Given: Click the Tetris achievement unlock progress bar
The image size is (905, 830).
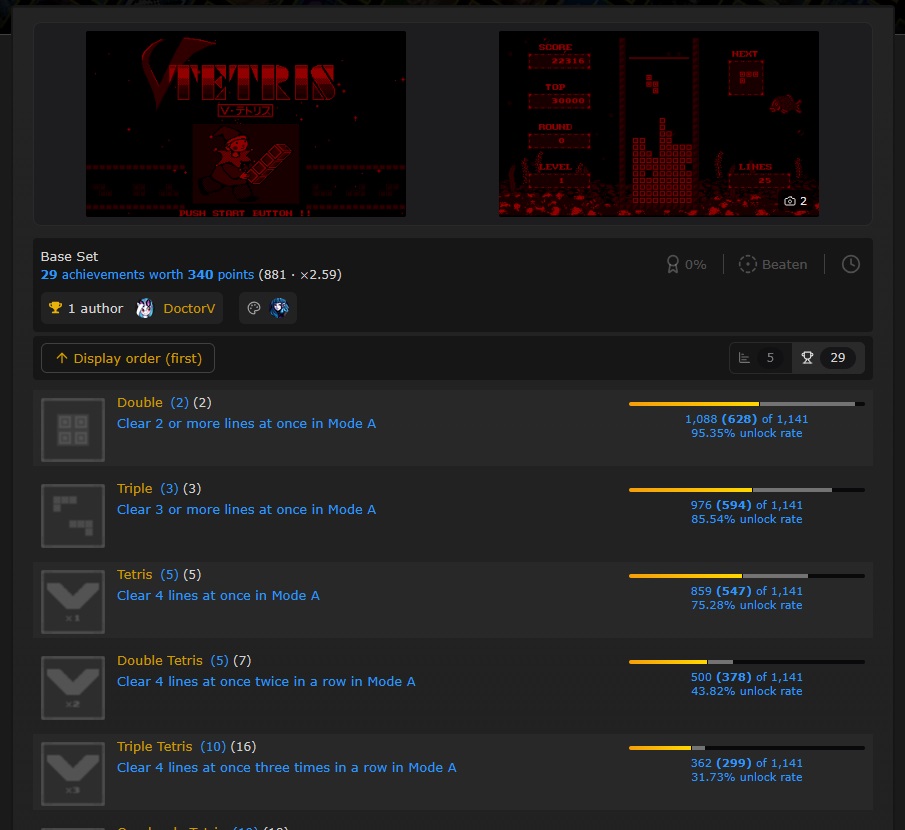Looking at the screenshot, I should coord(747,576).
